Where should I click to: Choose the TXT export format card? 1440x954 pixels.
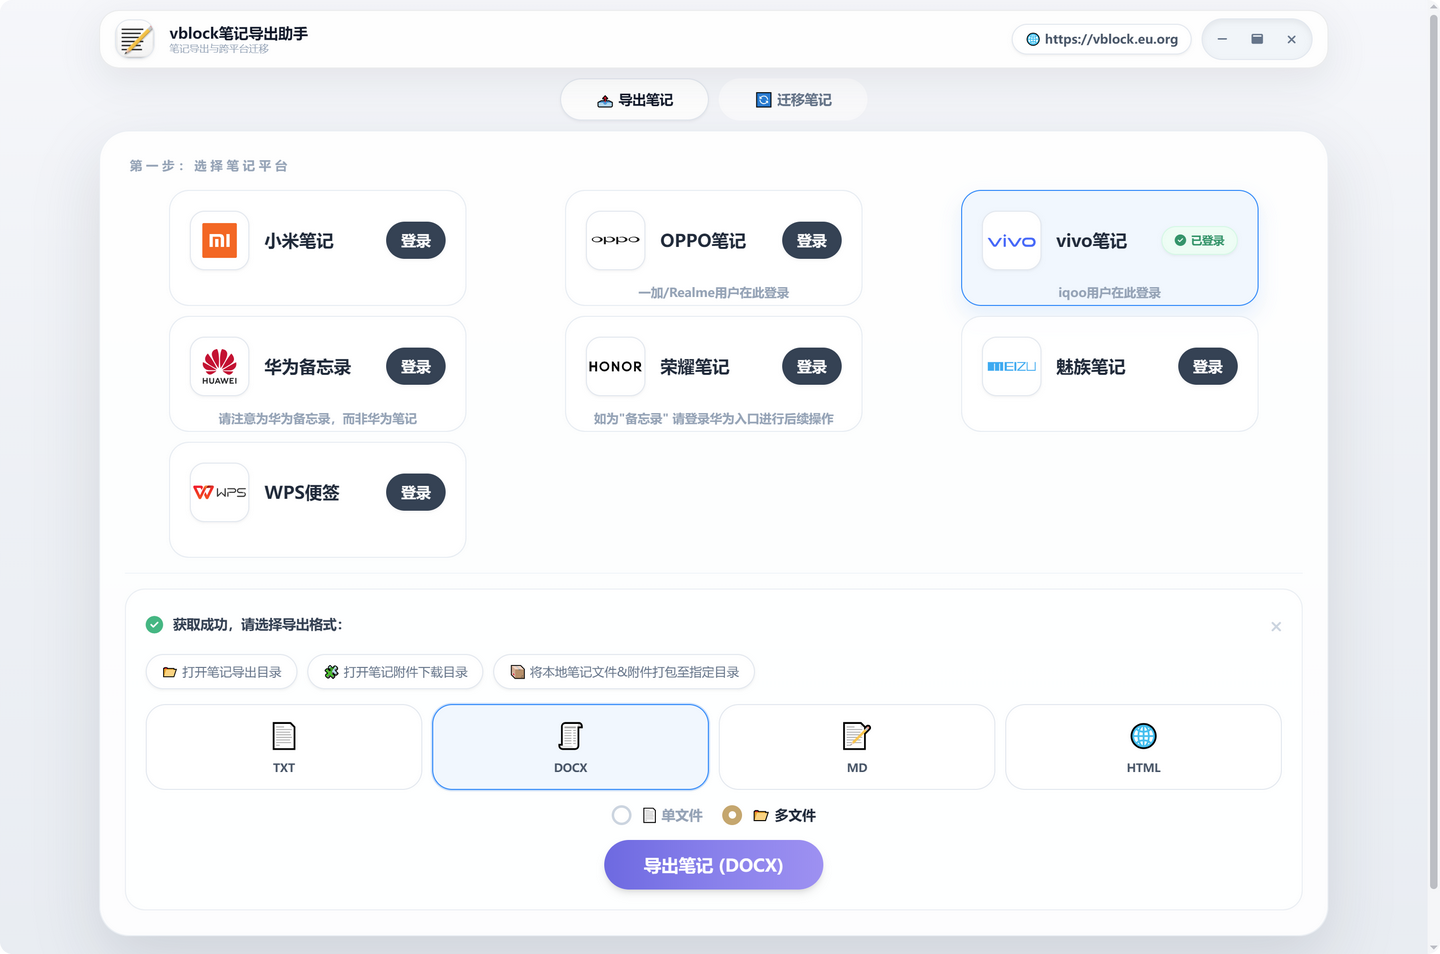tap(284, 747)
